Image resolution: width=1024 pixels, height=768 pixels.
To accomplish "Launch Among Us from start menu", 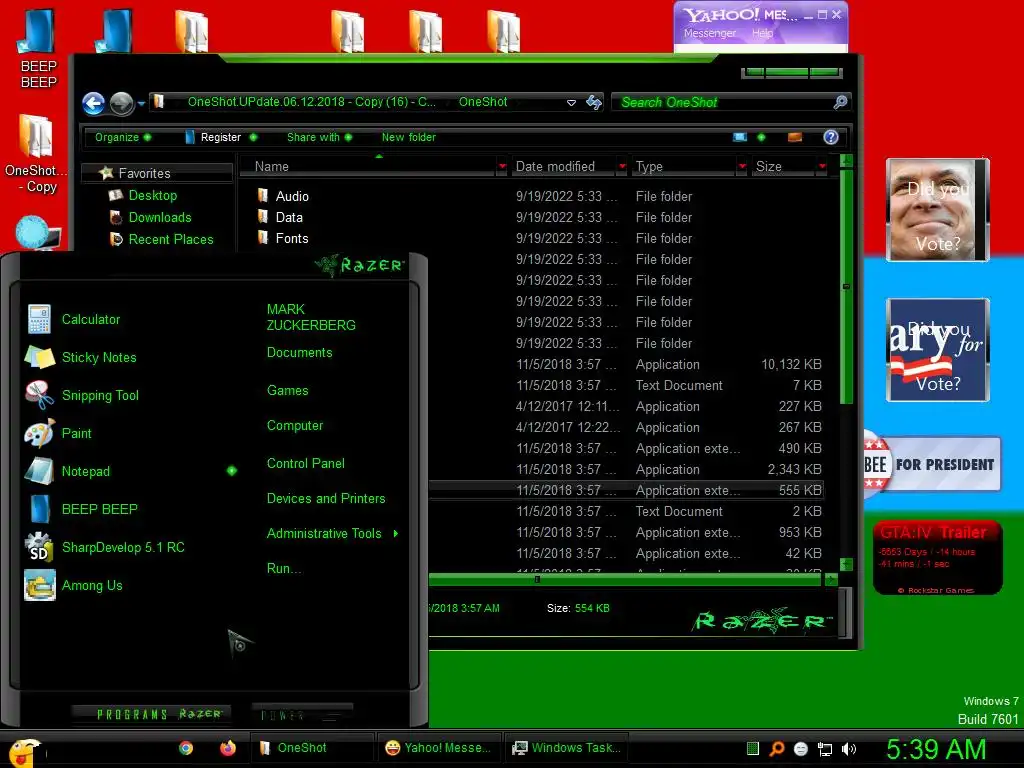I will 91,585.
